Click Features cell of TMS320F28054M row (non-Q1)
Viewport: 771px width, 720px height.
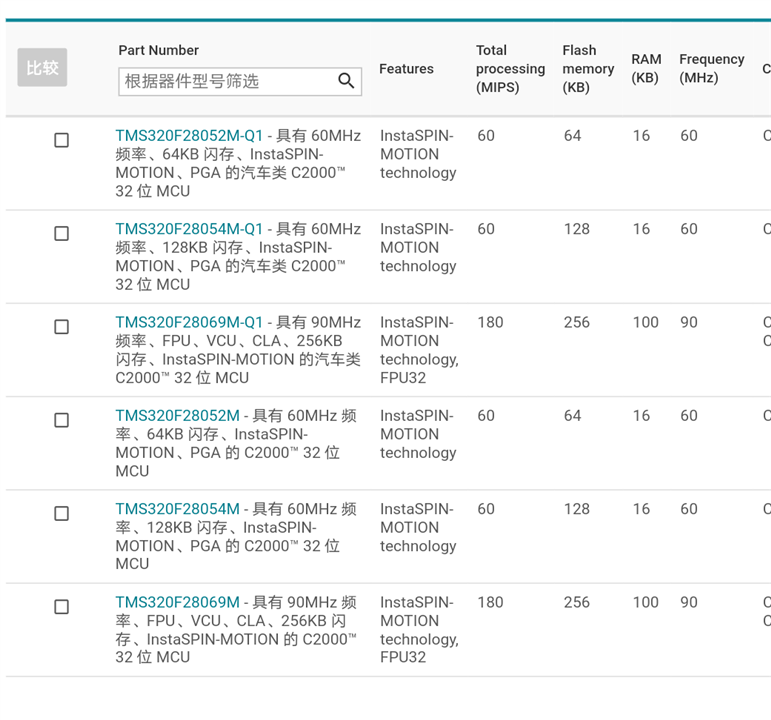(x=418, y=527)
